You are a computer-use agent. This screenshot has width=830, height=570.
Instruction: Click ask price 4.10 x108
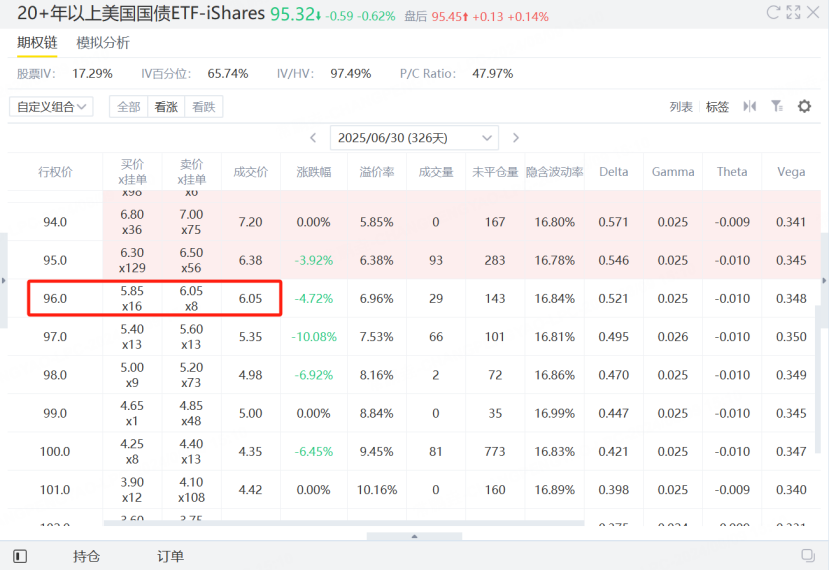(x=192, y=490)
